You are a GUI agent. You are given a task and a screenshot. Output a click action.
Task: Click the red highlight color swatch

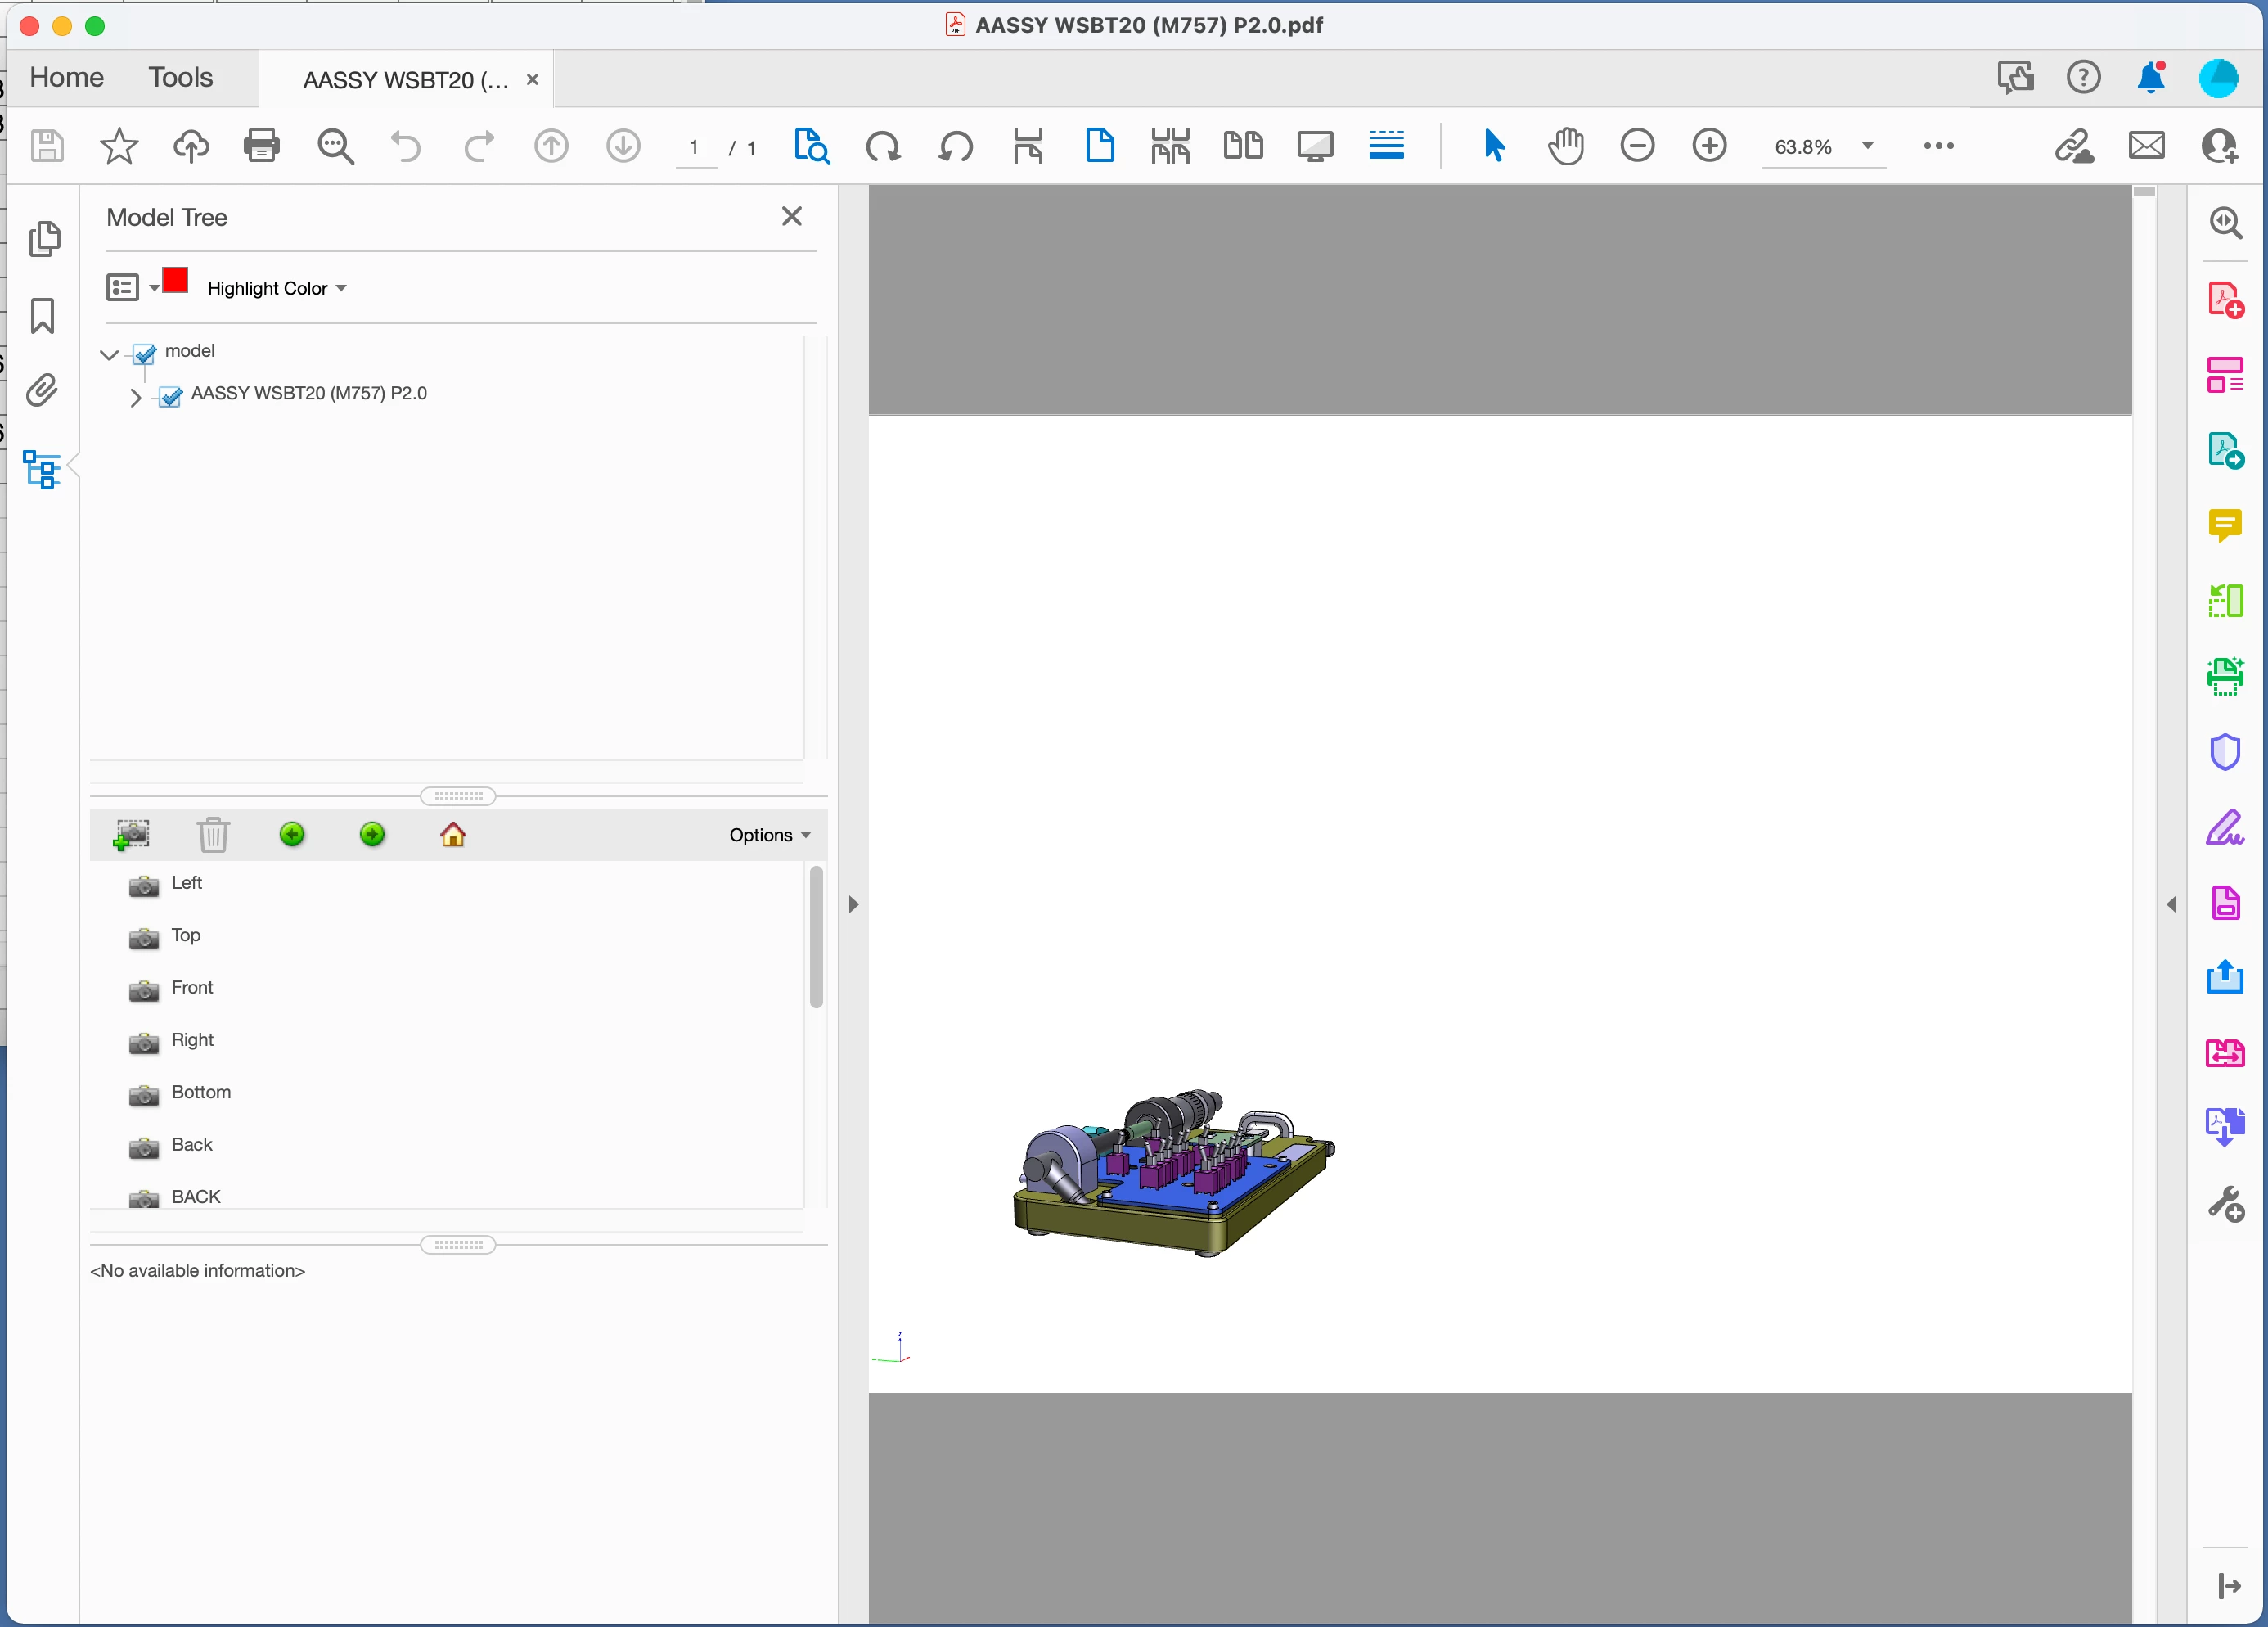[175, 281]
